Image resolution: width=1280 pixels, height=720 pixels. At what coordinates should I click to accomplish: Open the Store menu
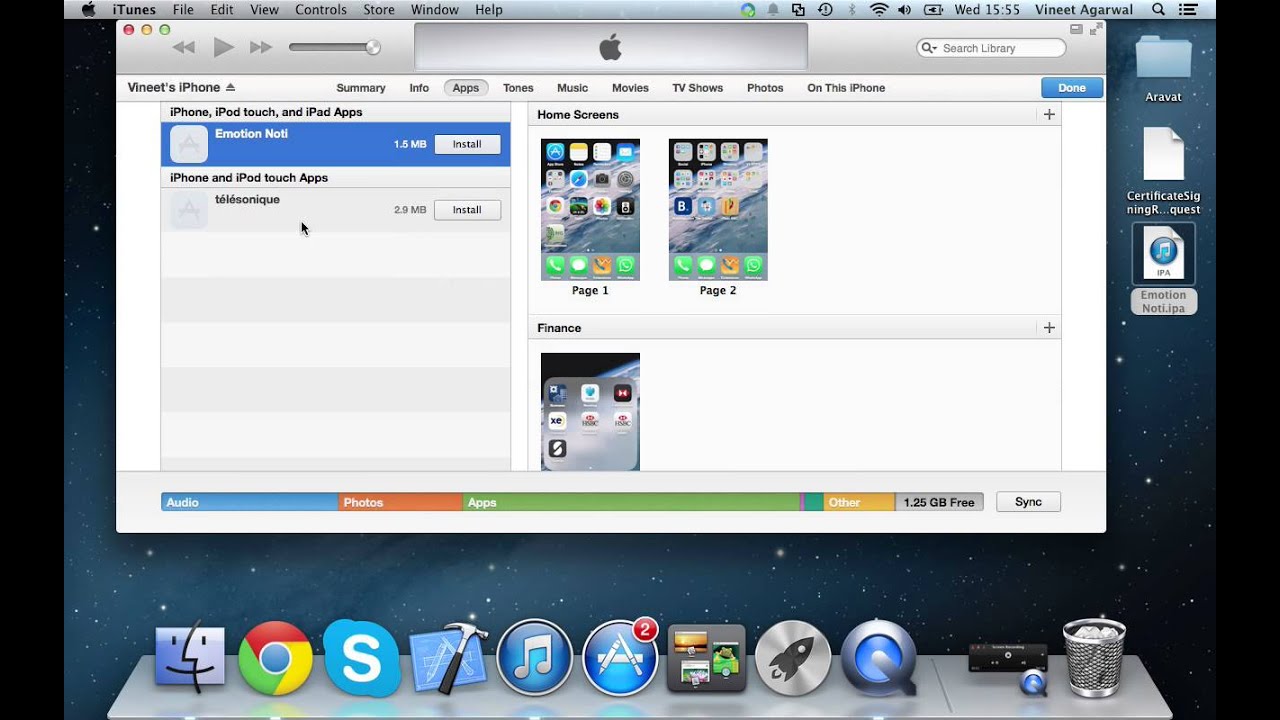tap(379, 9)
